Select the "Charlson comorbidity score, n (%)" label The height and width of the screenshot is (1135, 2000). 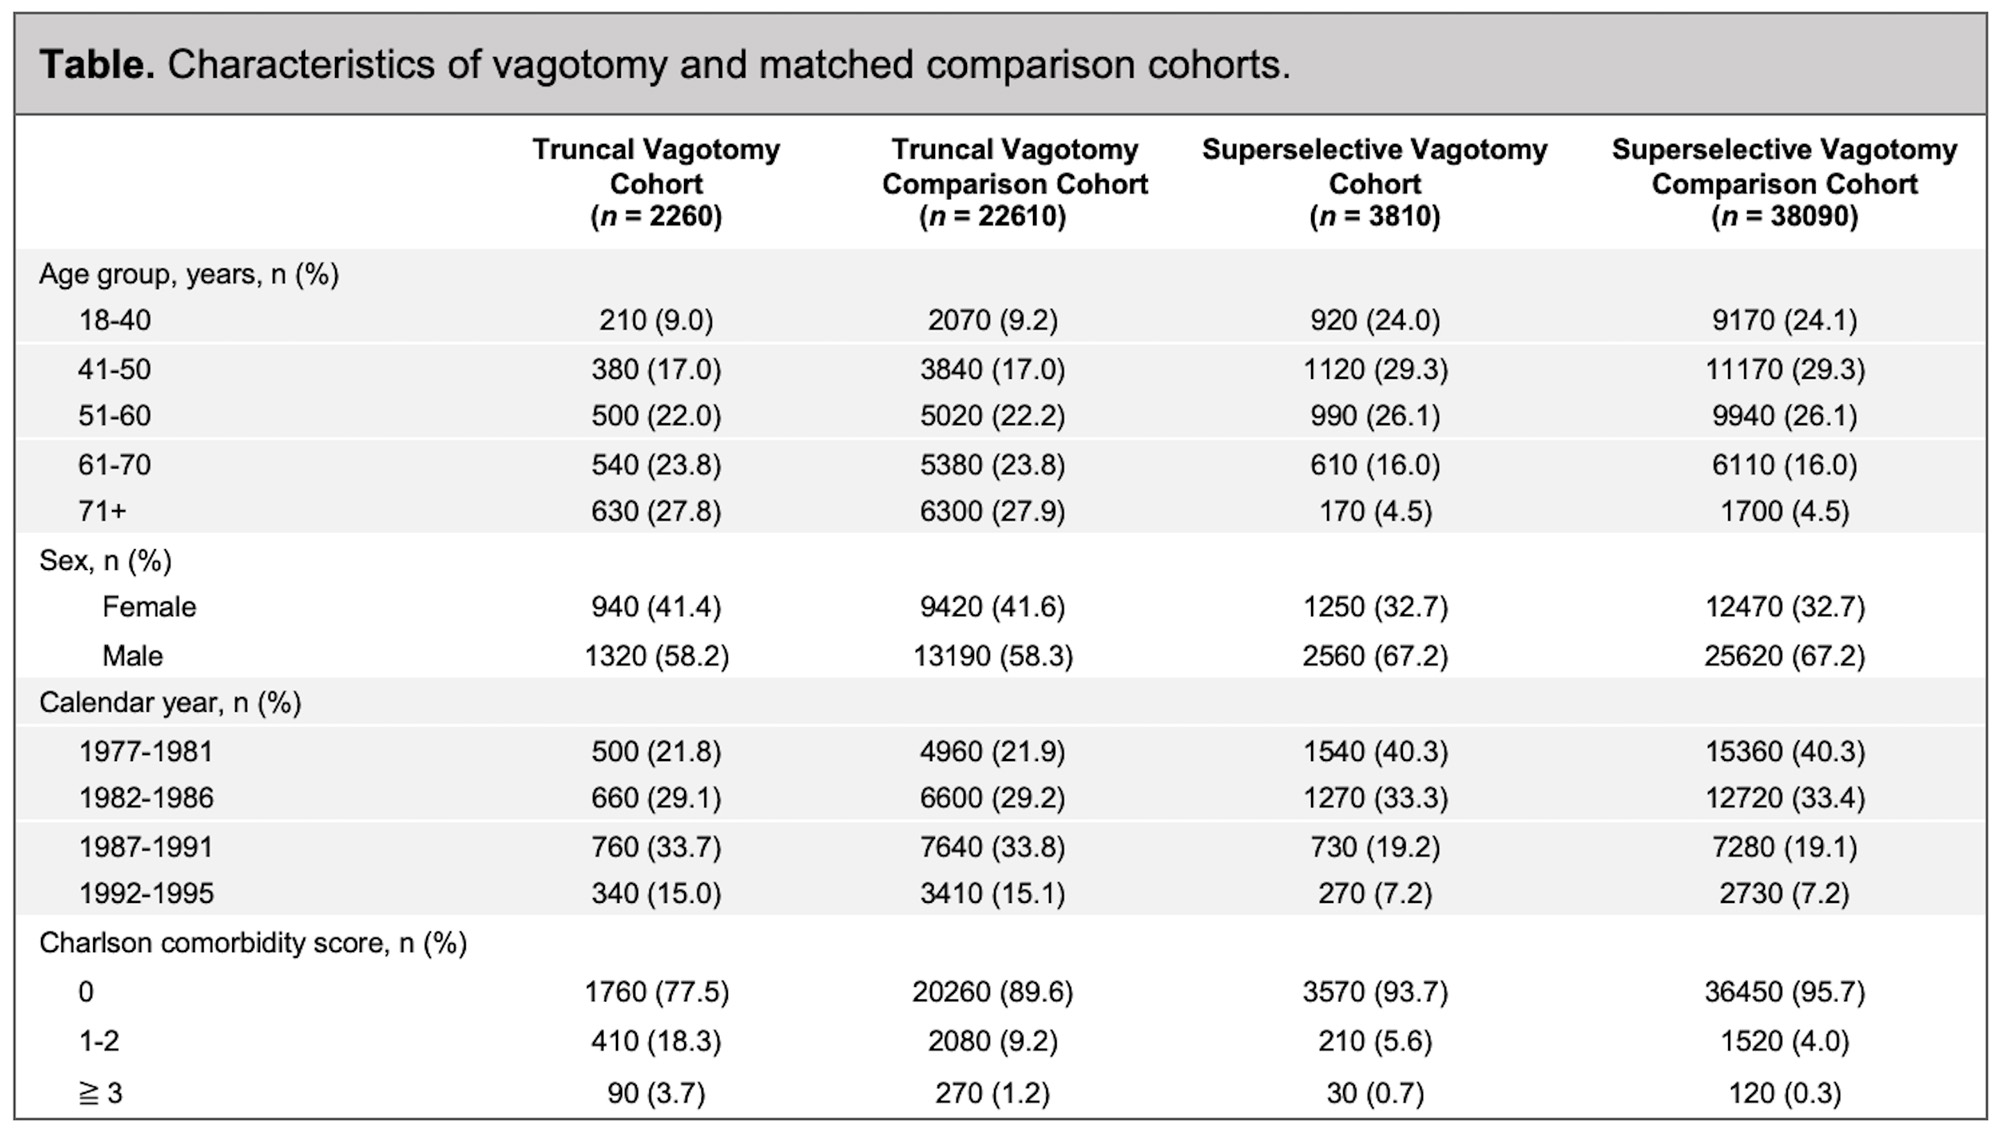pyautogui.click(x=253, y=943)
